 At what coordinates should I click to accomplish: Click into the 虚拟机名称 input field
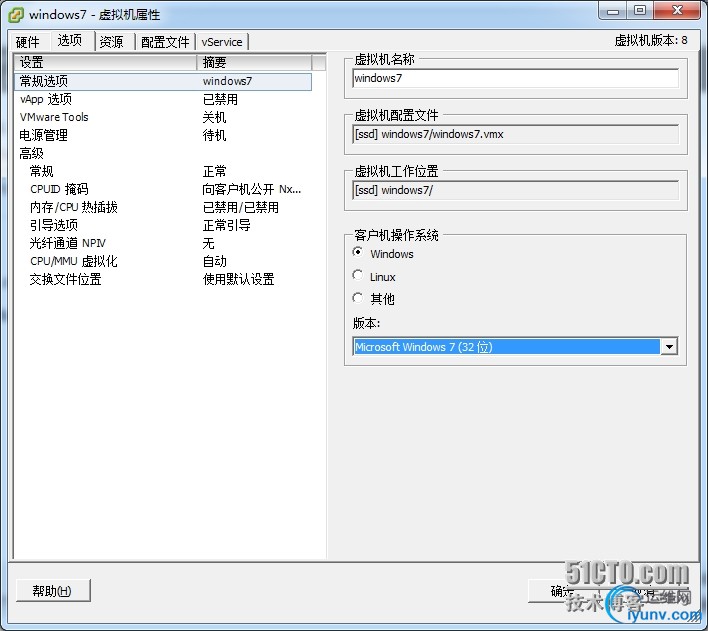(x=515, y=79)
